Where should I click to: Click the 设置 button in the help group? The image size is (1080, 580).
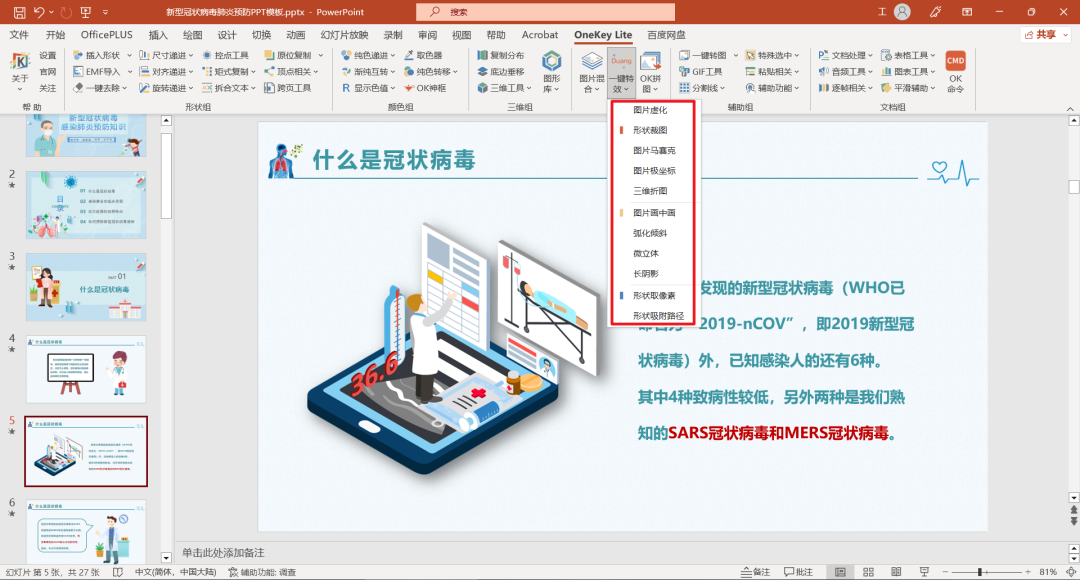click(48, 55)
